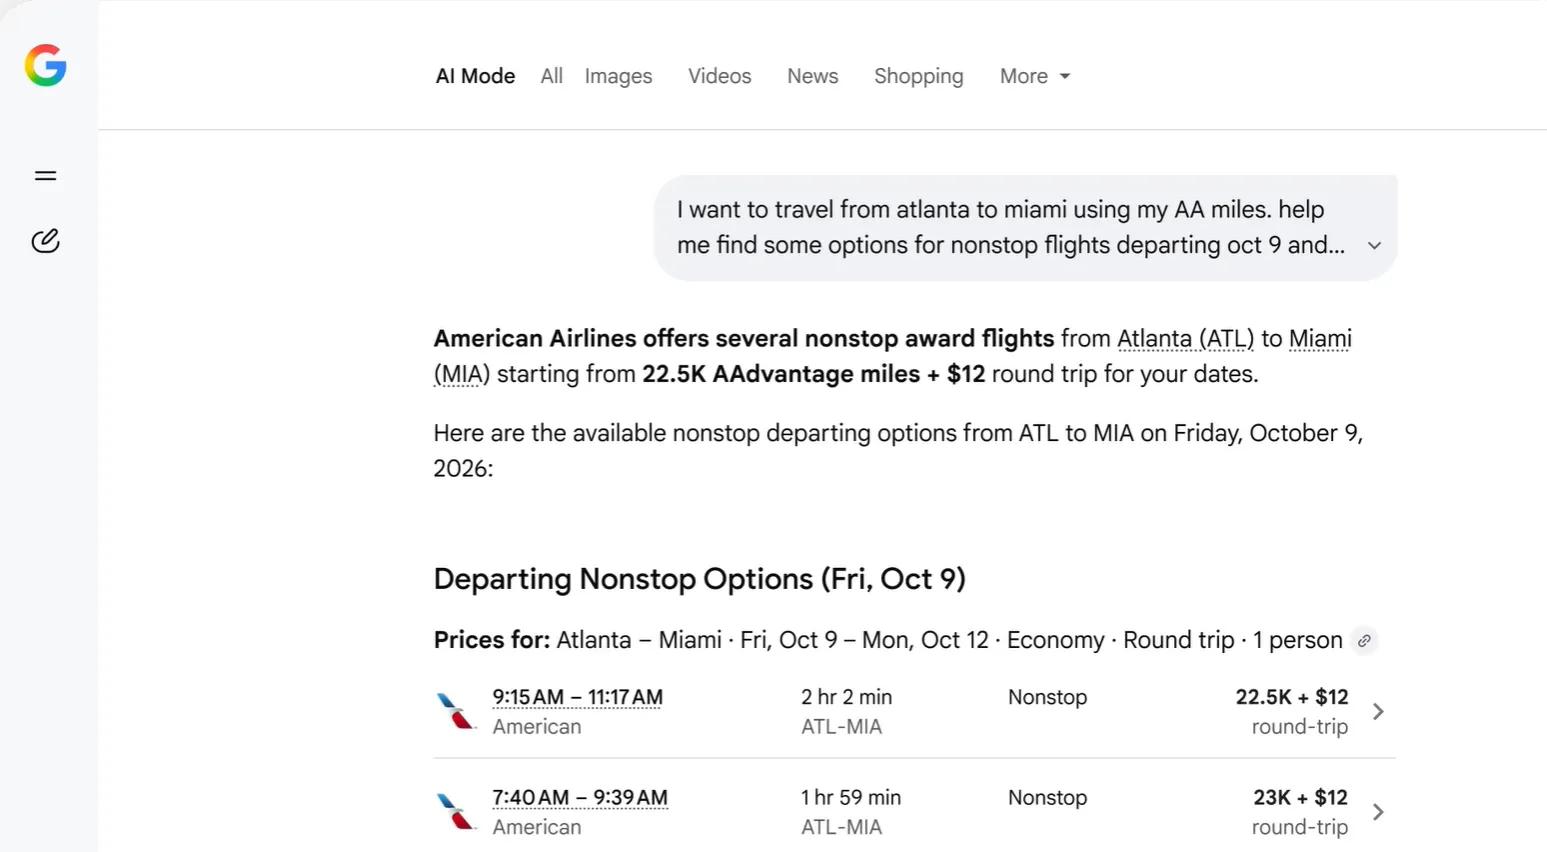Open the Images tab
The width and height of the screenshot is (1547, 852).
click(x=618, y=76)
